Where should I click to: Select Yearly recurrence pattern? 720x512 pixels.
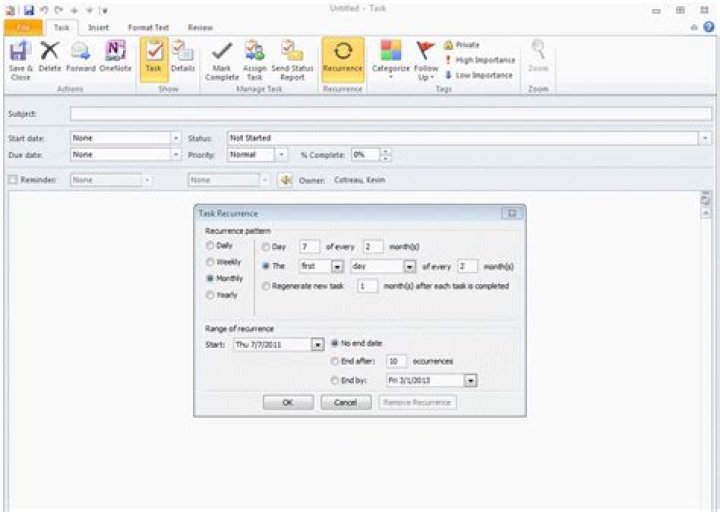point(222,295)
